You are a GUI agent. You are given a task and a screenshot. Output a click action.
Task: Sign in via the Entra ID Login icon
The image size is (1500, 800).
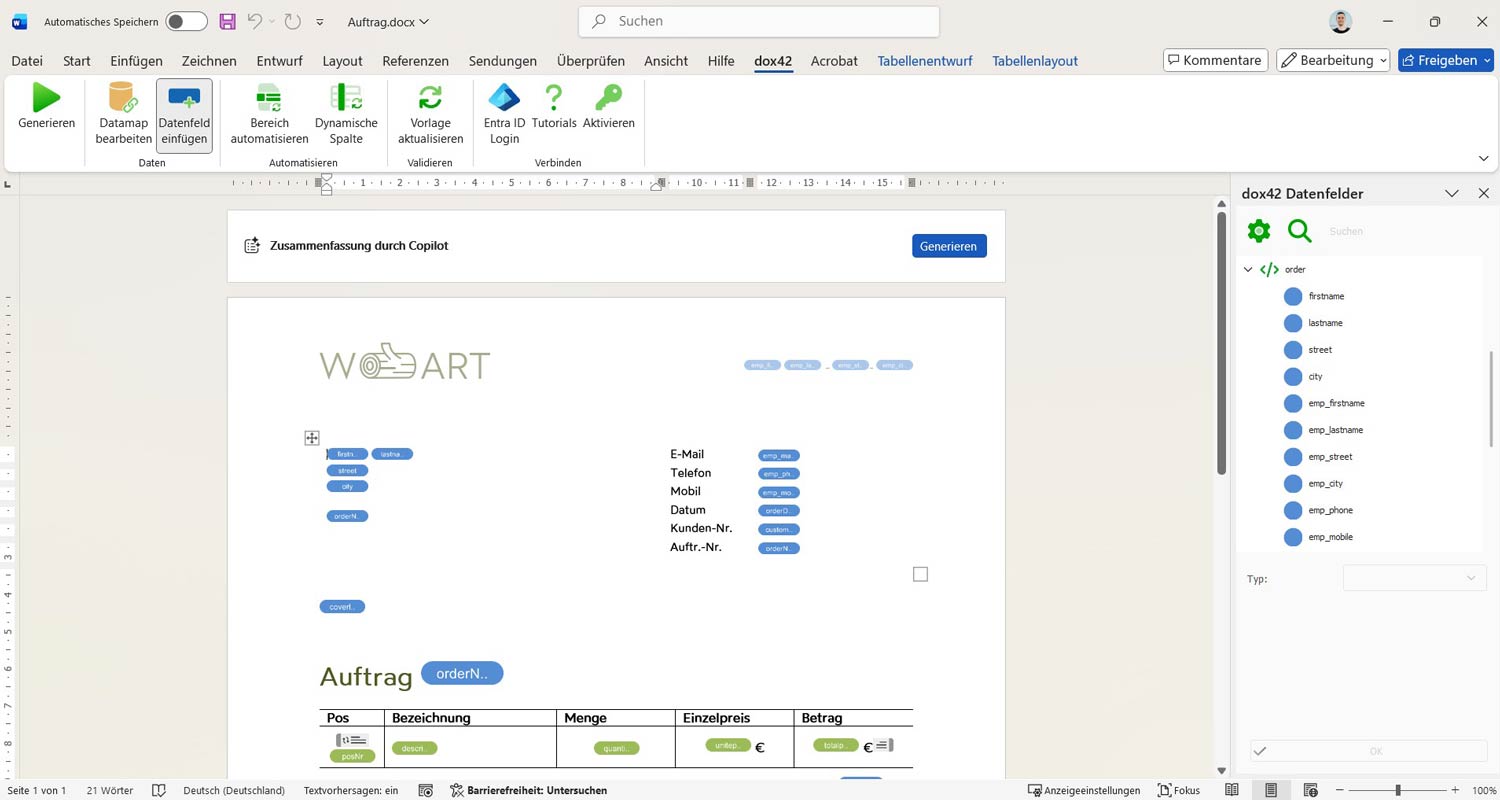coord(503,110)
